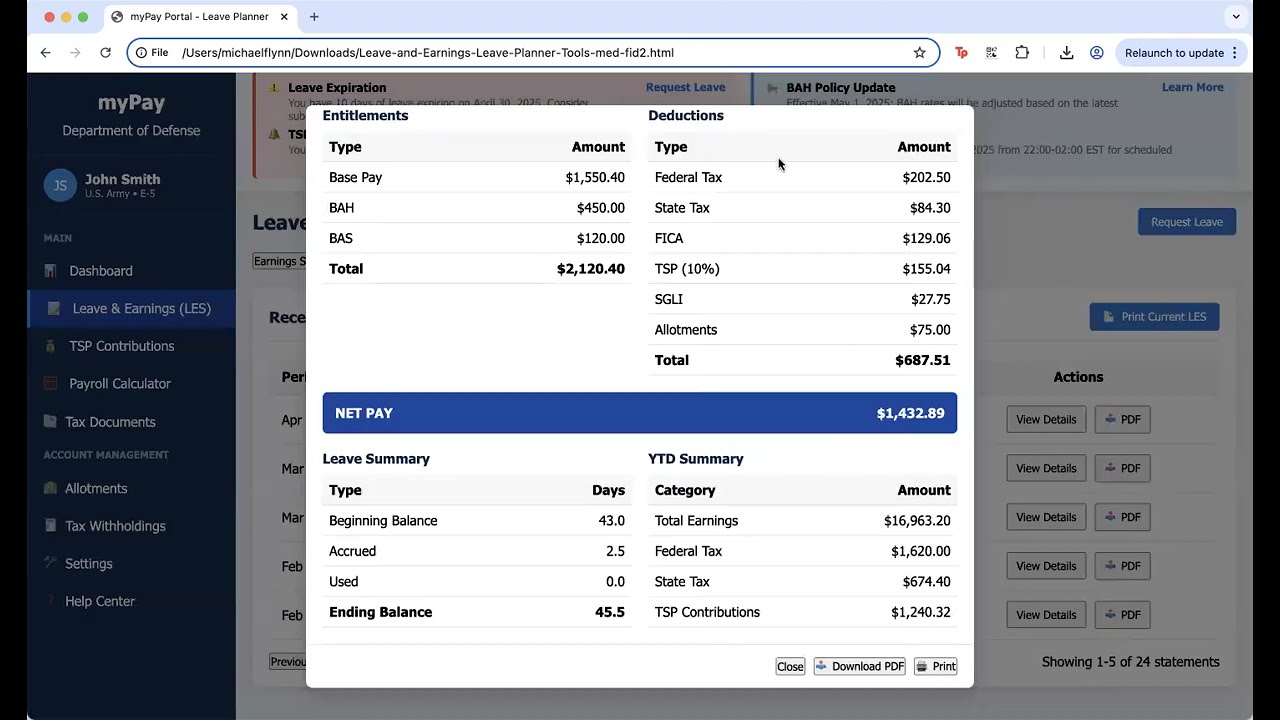Click Relaunch to update button

point(1180,53)
